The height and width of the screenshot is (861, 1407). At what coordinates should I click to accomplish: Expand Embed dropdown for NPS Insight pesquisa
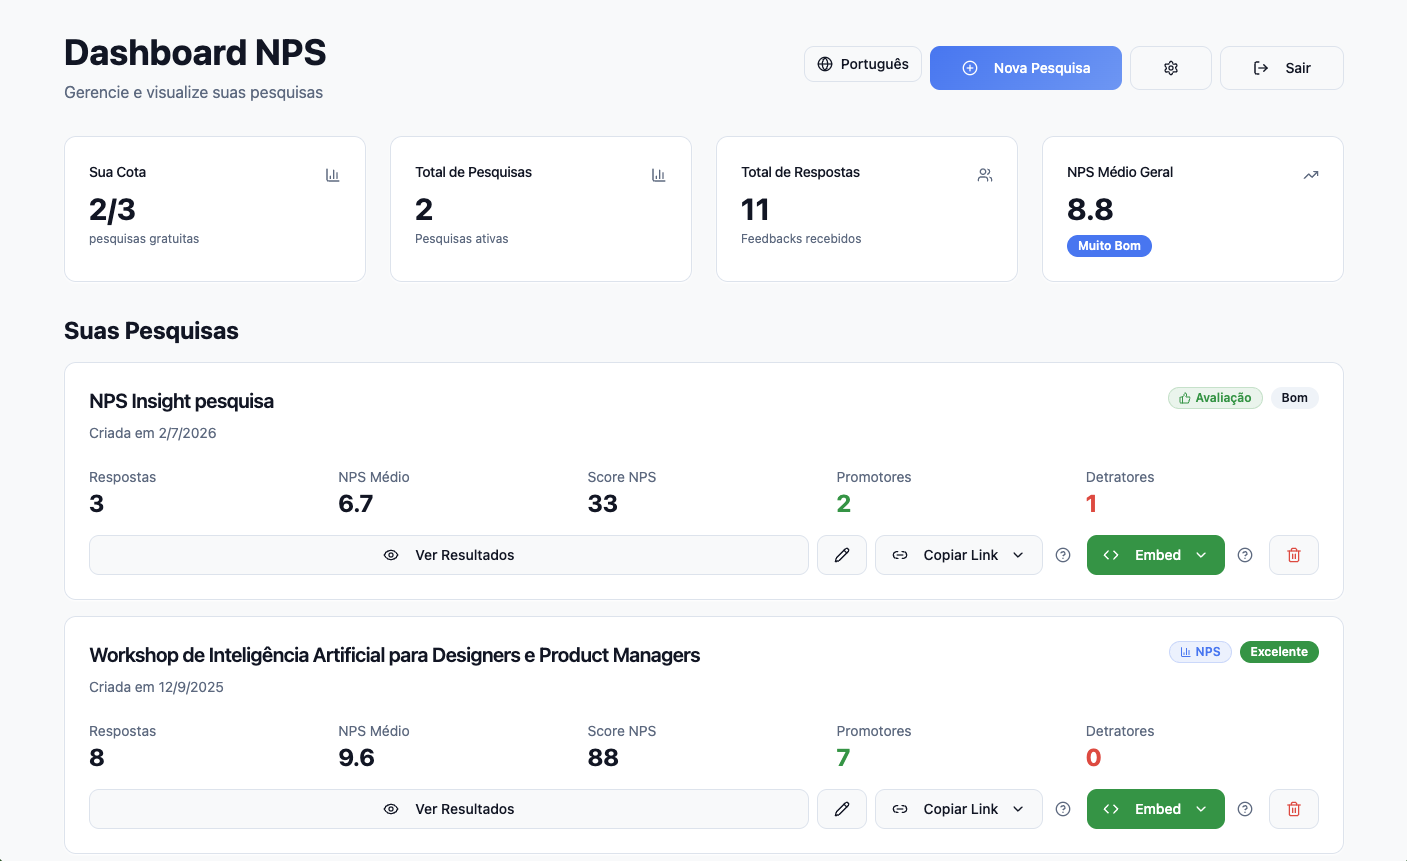coord(1156,555)
